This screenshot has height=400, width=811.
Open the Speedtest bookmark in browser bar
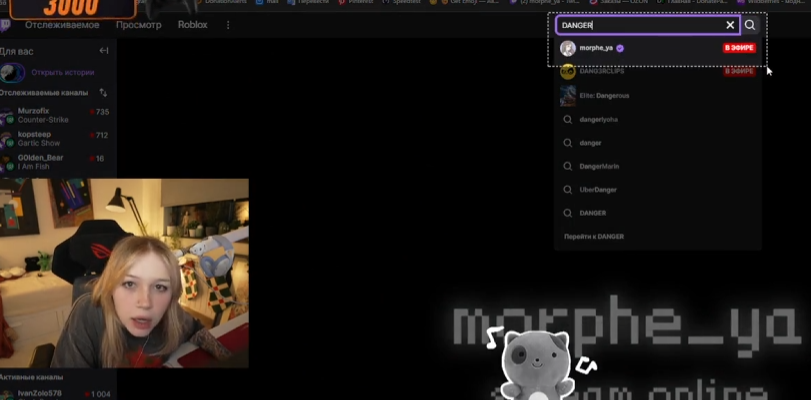tap(403, 2)
